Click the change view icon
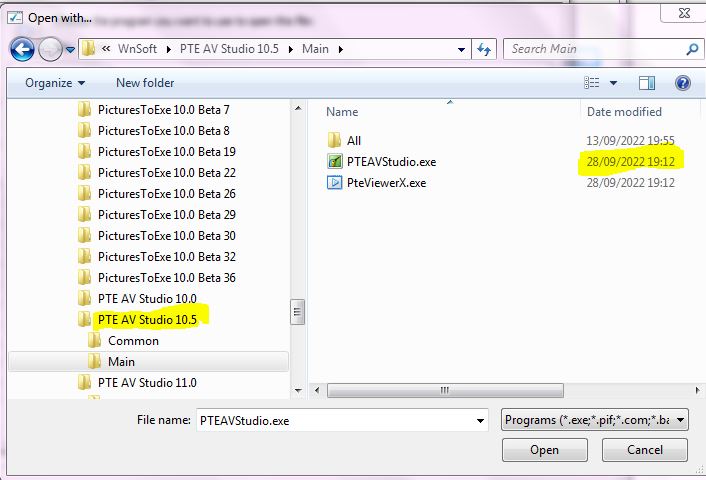 pos(592,83)
